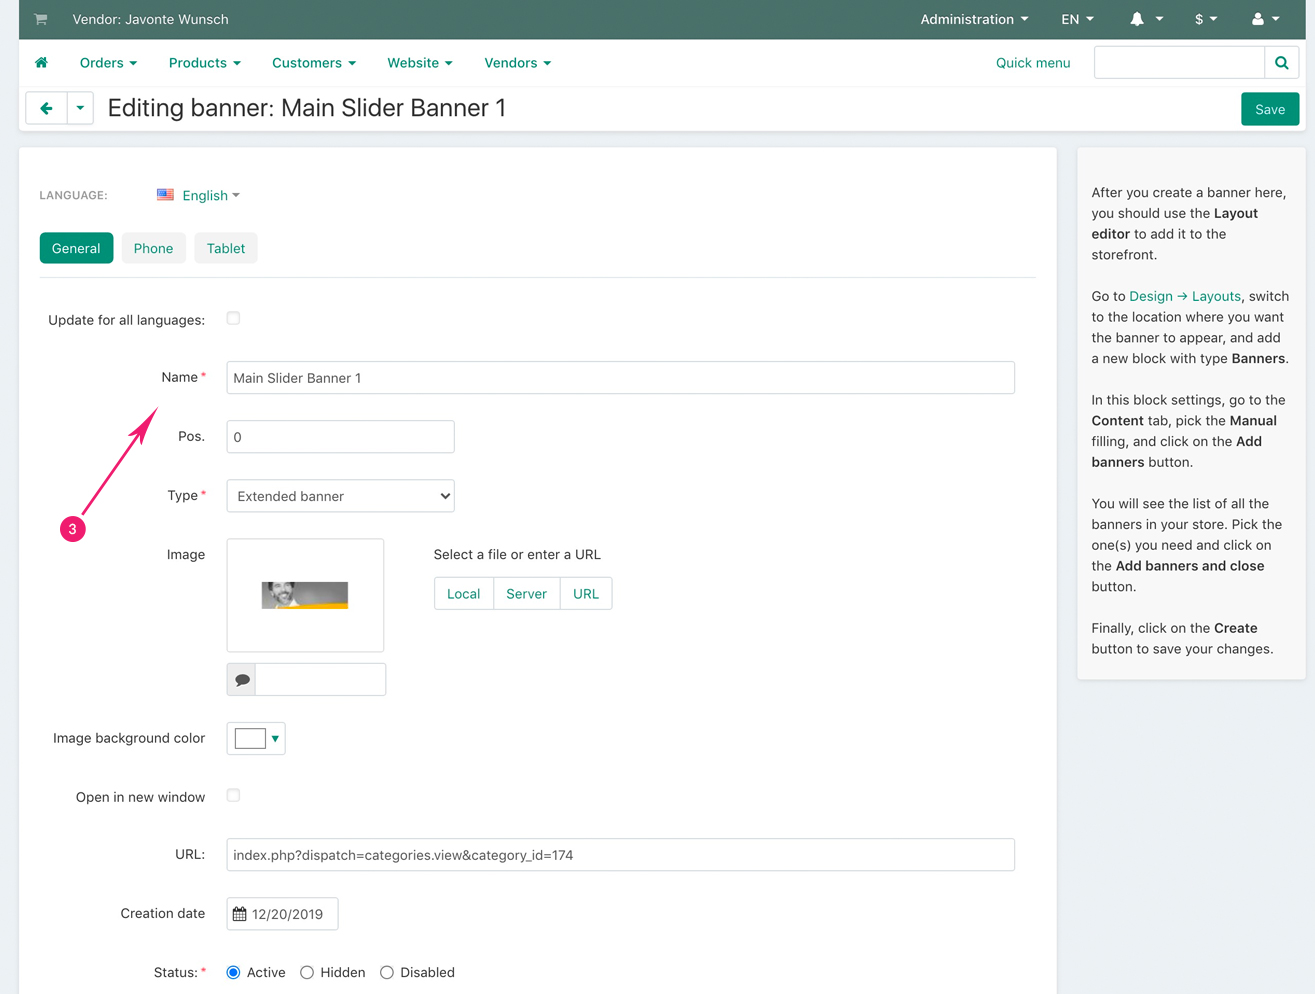
Task: Select the Hidden status radio button
Action: 307,973
